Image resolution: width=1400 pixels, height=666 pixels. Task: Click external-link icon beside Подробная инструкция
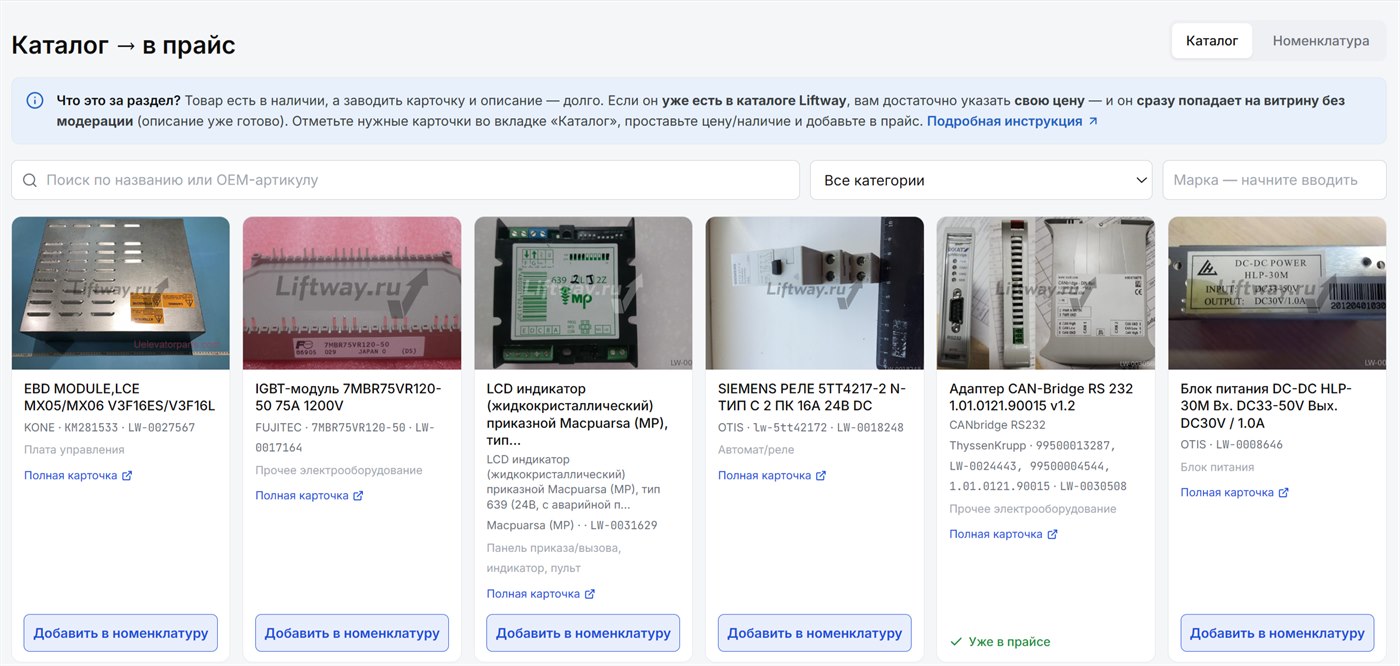(x=1093, y=121)
